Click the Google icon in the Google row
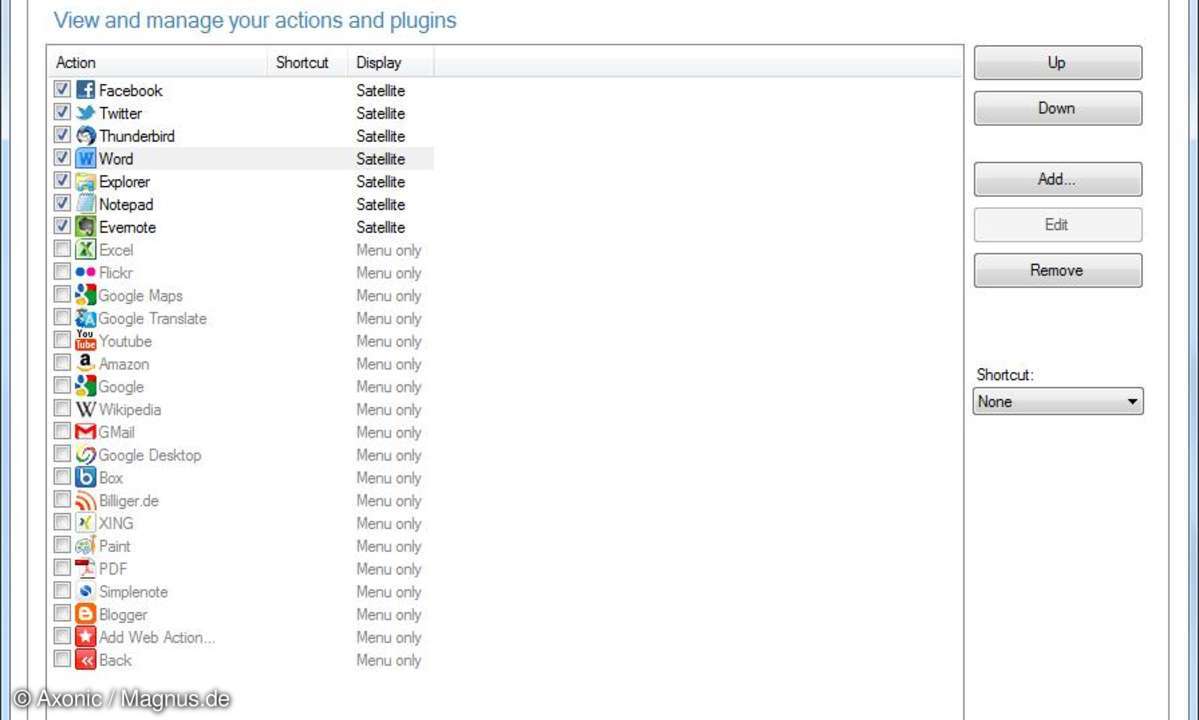Image resolution: width=1199 pixels, height=720 pixels. click(86, 387)
